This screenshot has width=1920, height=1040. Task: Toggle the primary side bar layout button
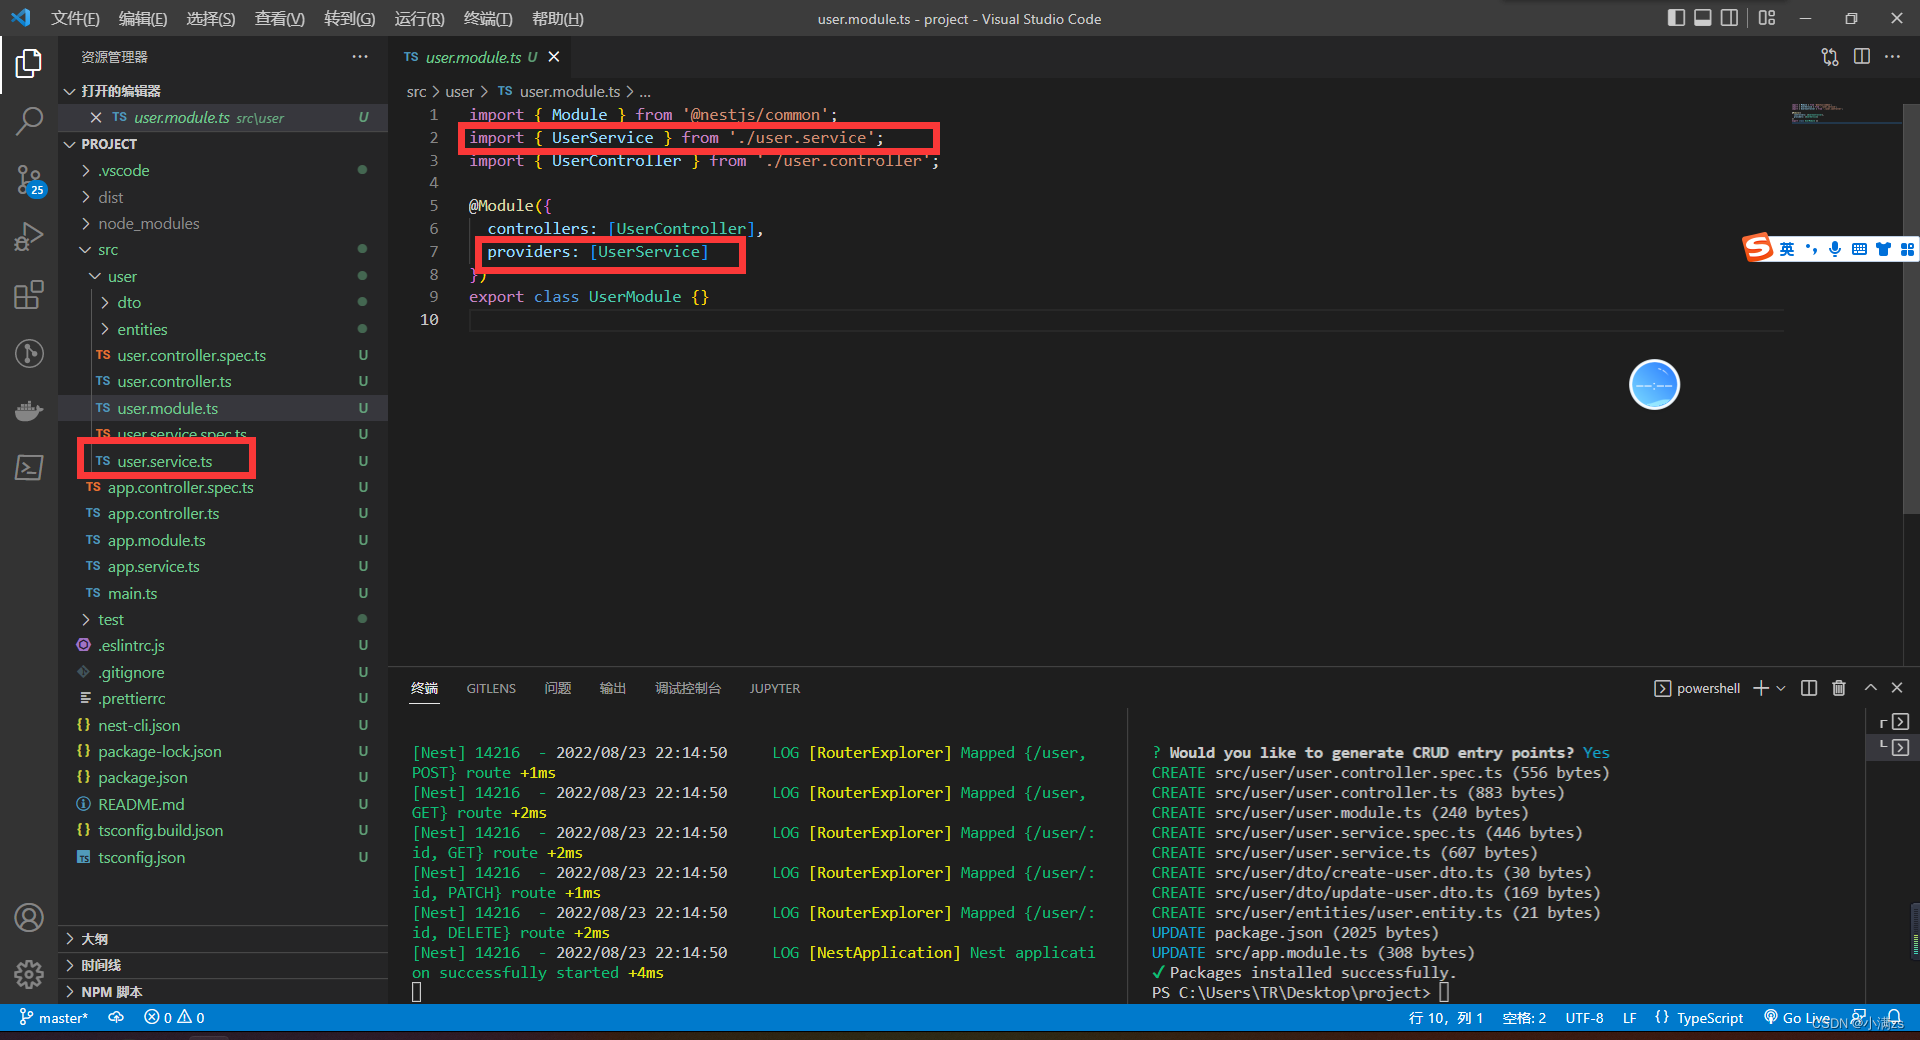click(x=1677, y=18)
